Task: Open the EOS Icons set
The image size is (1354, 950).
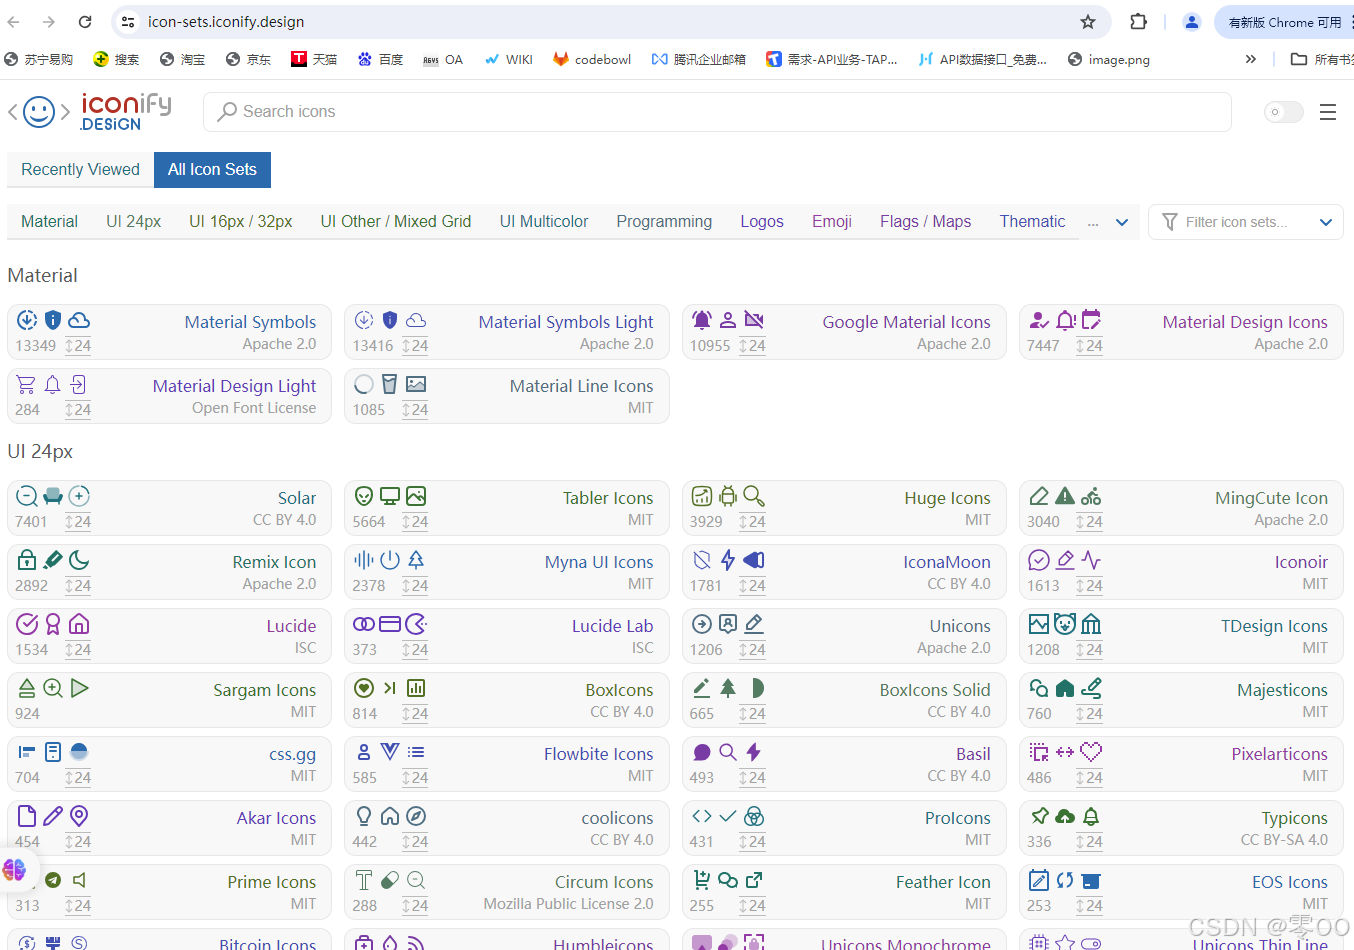Action: (x=1181, y=892)
